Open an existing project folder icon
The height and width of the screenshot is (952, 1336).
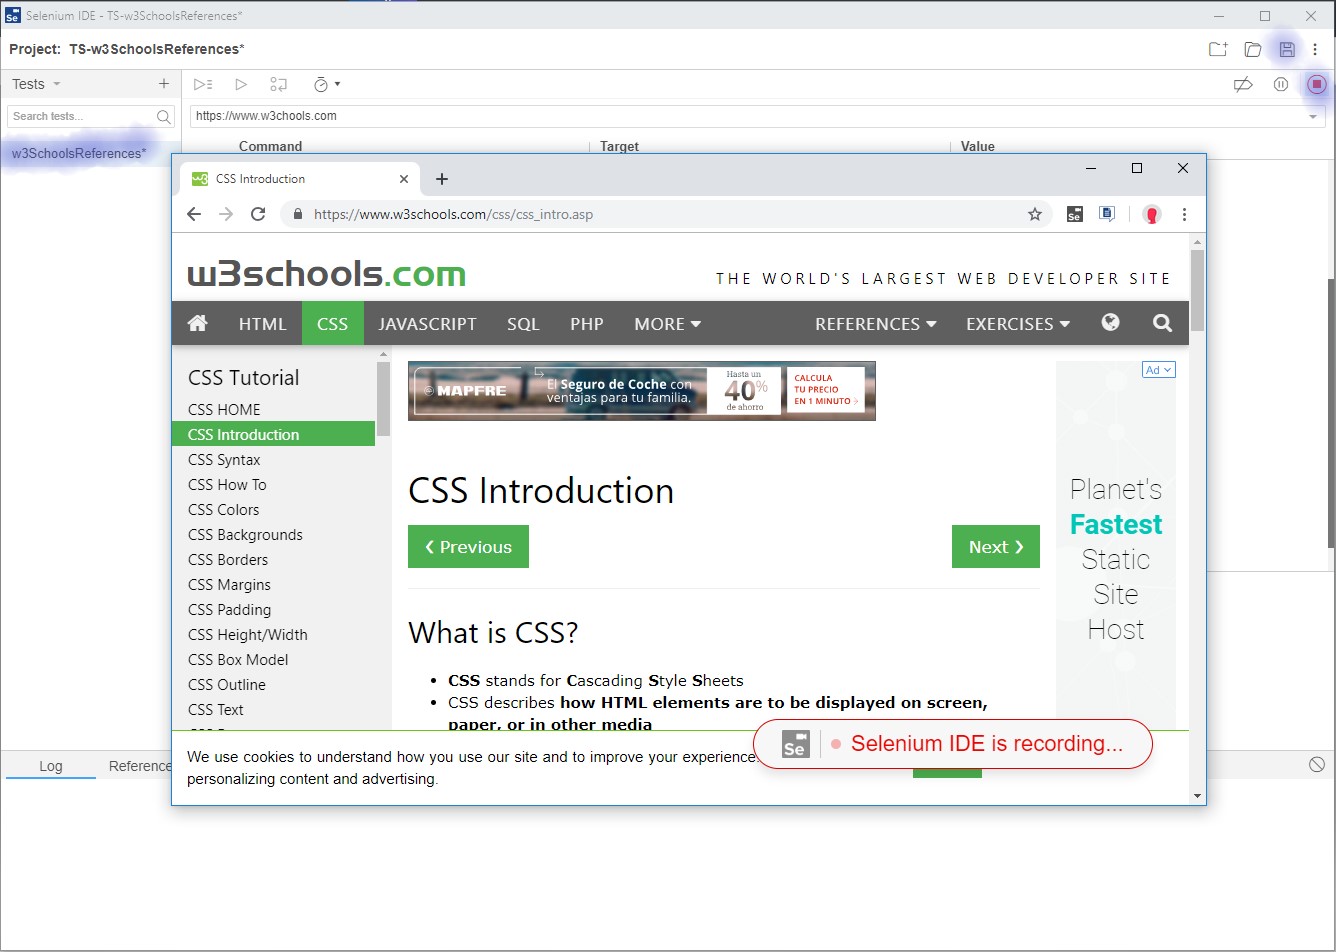click(x=1252, y=49)
